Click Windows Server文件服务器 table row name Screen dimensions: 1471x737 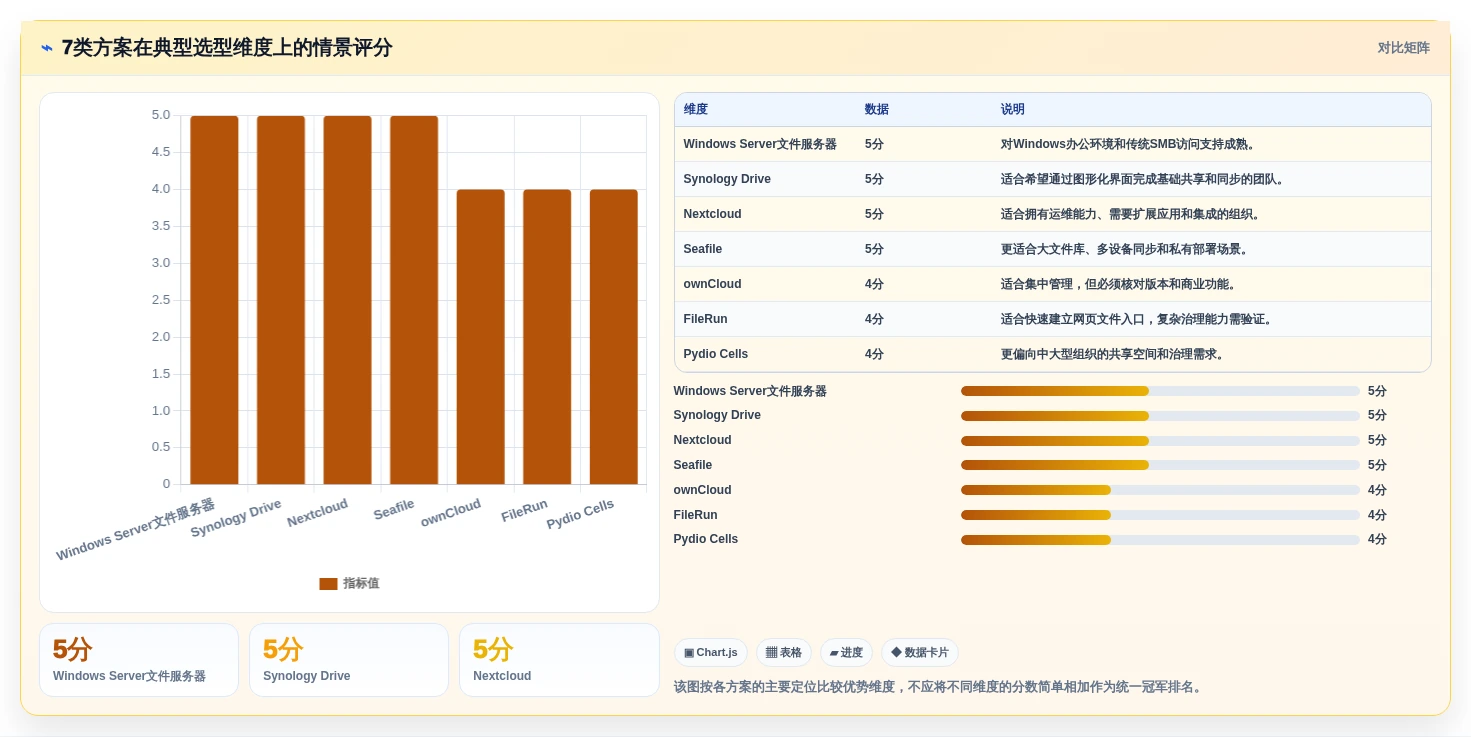tap(760, 144)
